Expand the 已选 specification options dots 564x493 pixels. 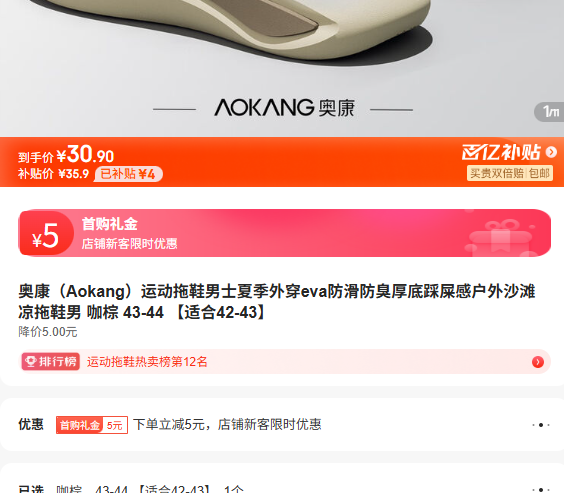pos(541,490)
